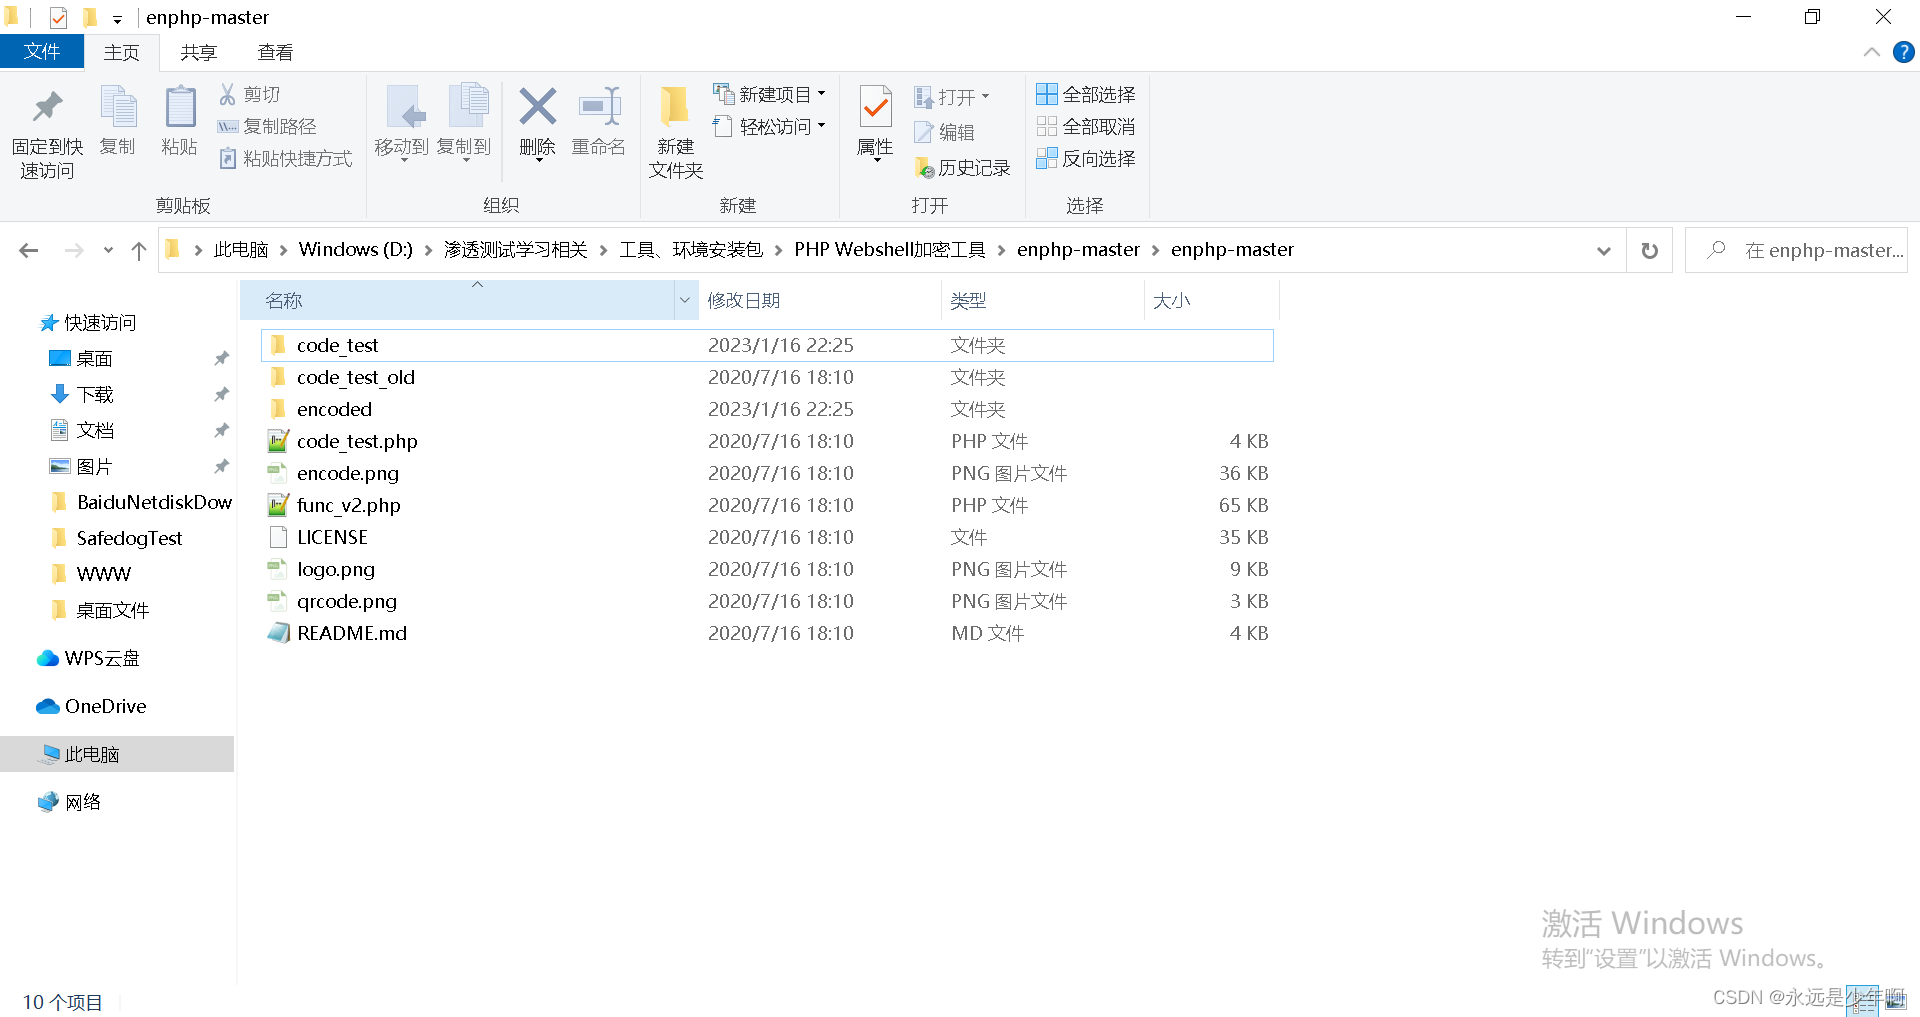Image resolution: width=1920 pixels, height=1017 pixels.
Task: Expand the address bar history dropdown
Action: [1604, 251]
